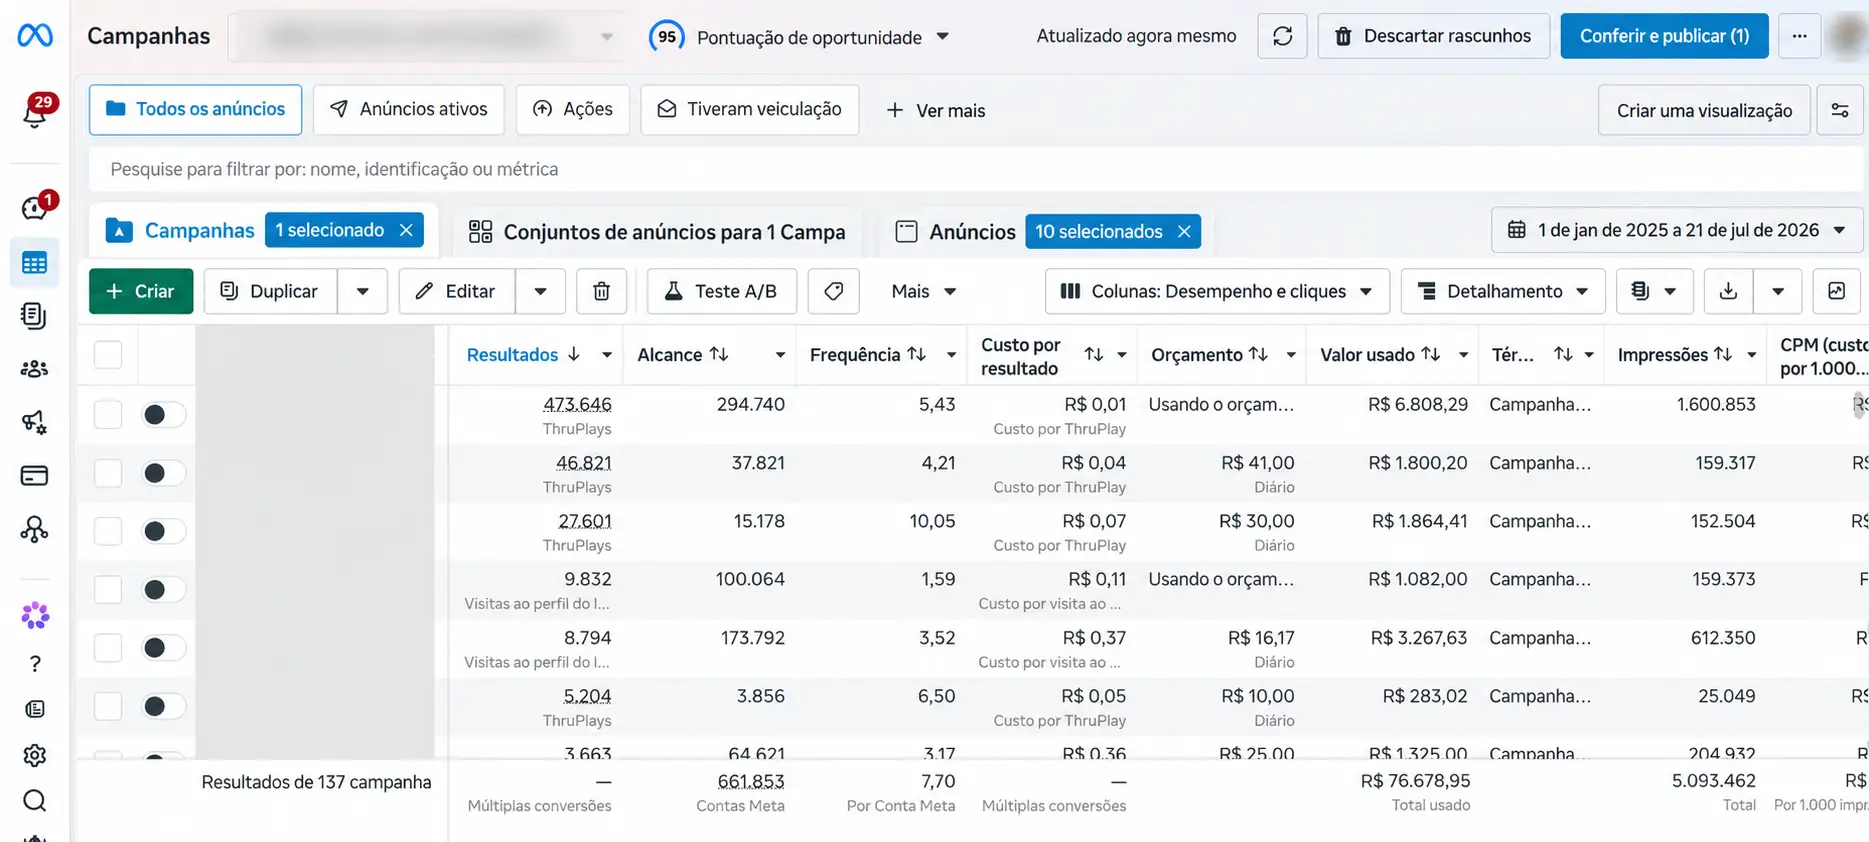The height and width of the screenshot is (842, 1869).
Task: Open view filter settings sliders icon
Action: coord(1840,110)
